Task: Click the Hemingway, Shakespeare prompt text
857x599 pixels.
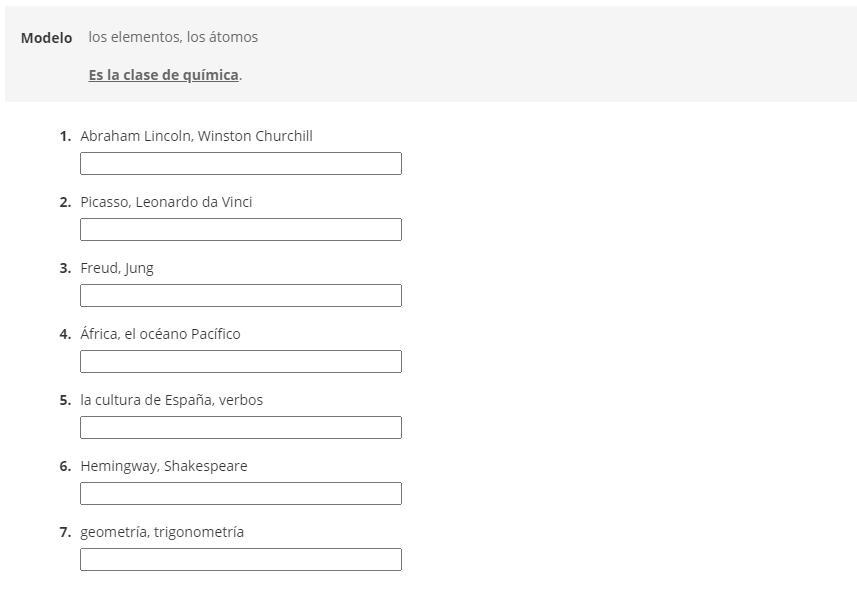Action: point(164,466)
